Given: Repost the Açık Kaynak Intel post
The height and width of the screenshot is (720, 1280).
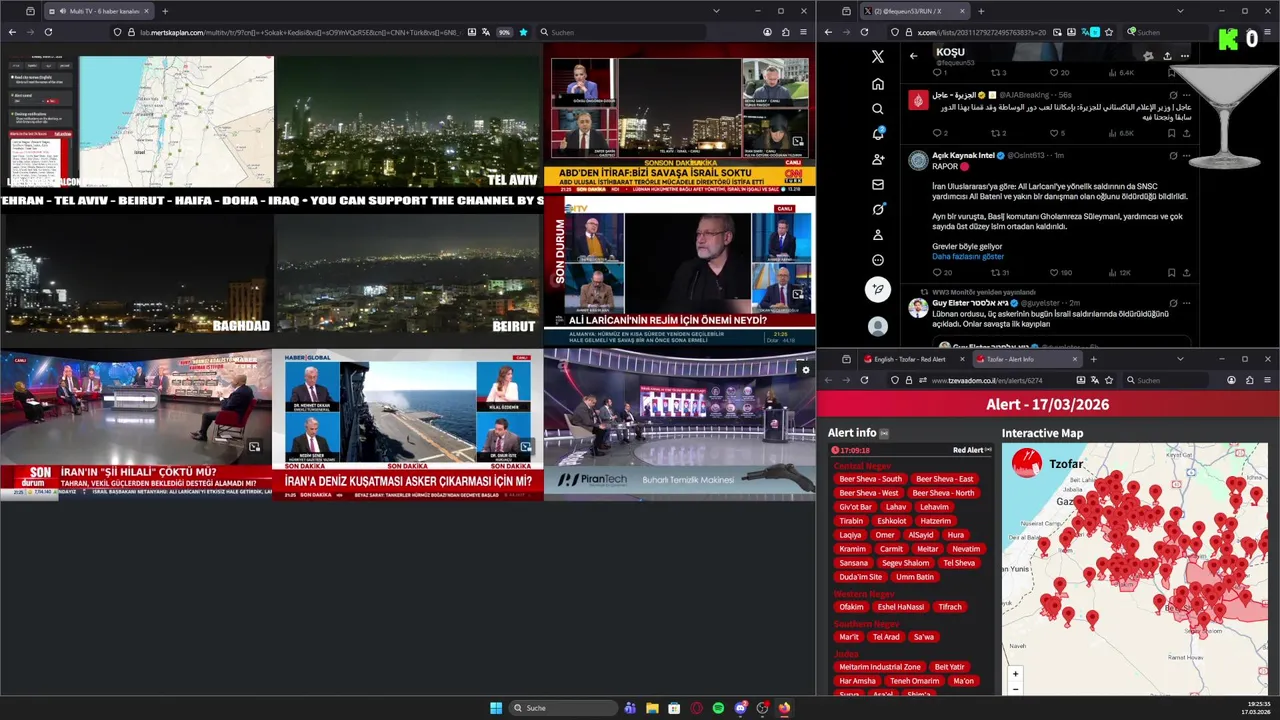Looking at the screenshot, I should click(x=995, y=272).
